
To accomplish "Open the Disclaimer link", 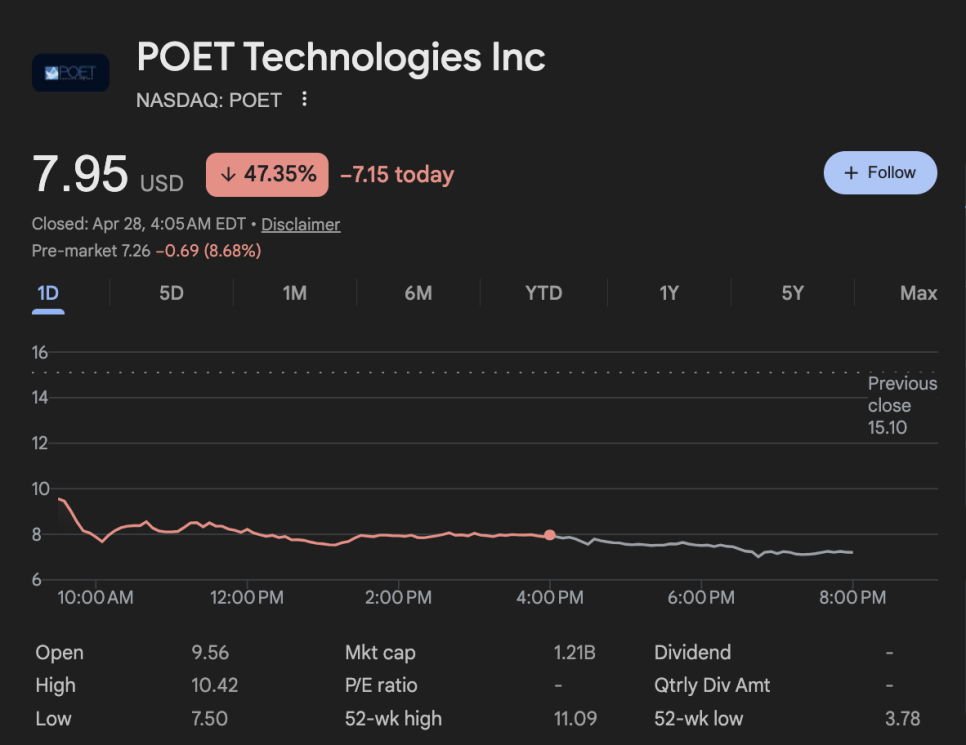I will tap(301, 225).
